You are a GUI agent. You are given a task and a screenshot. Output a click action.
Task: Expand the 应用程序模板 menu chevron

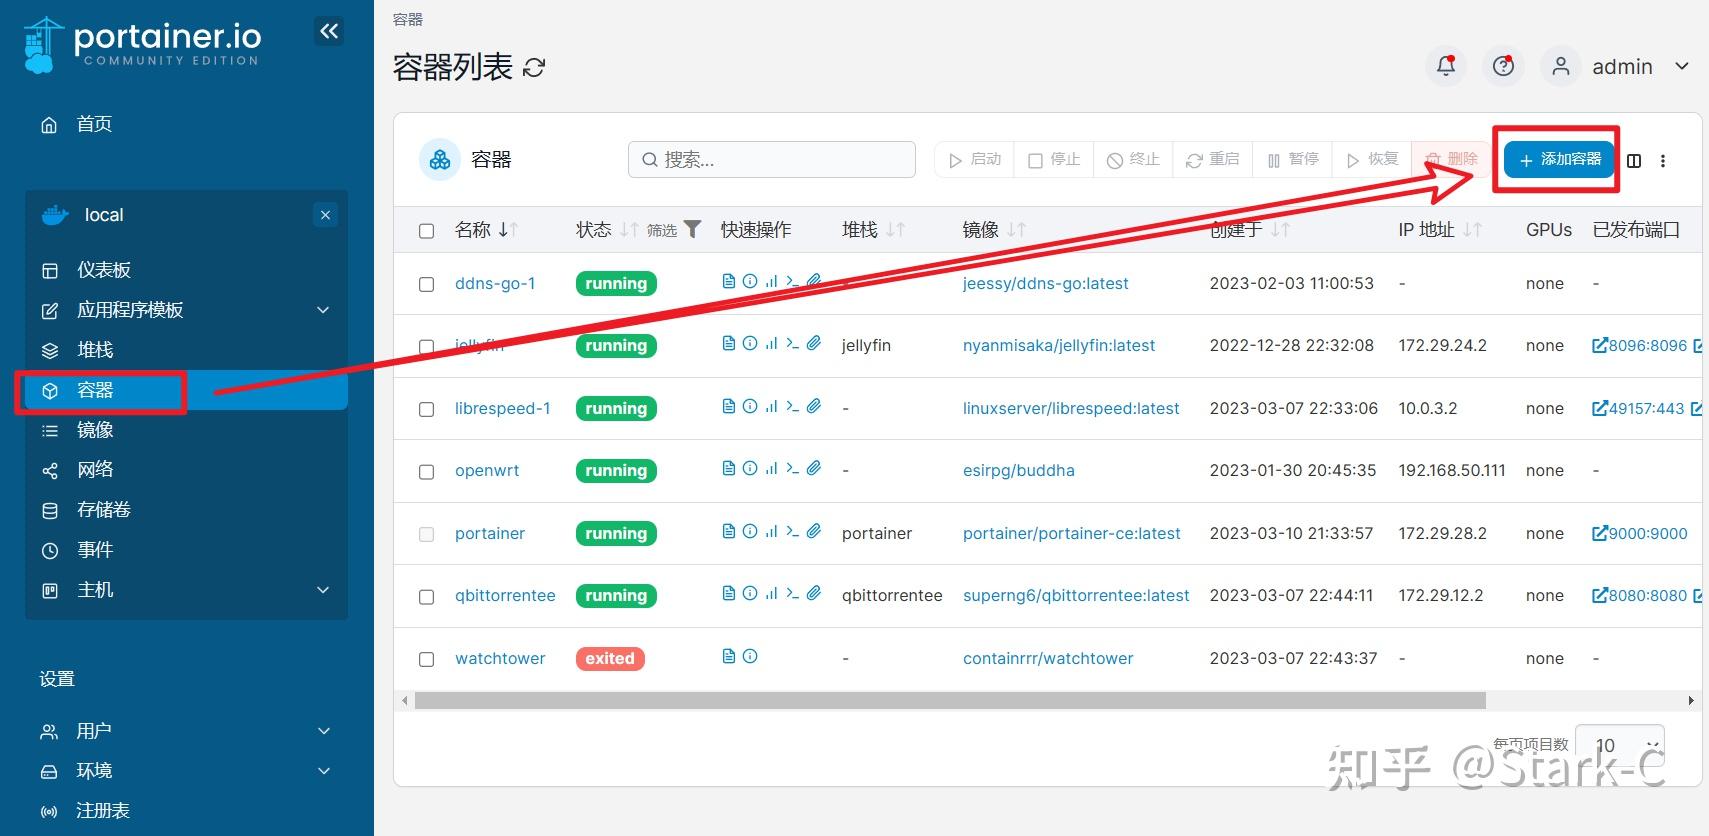(x=323, y=310)
